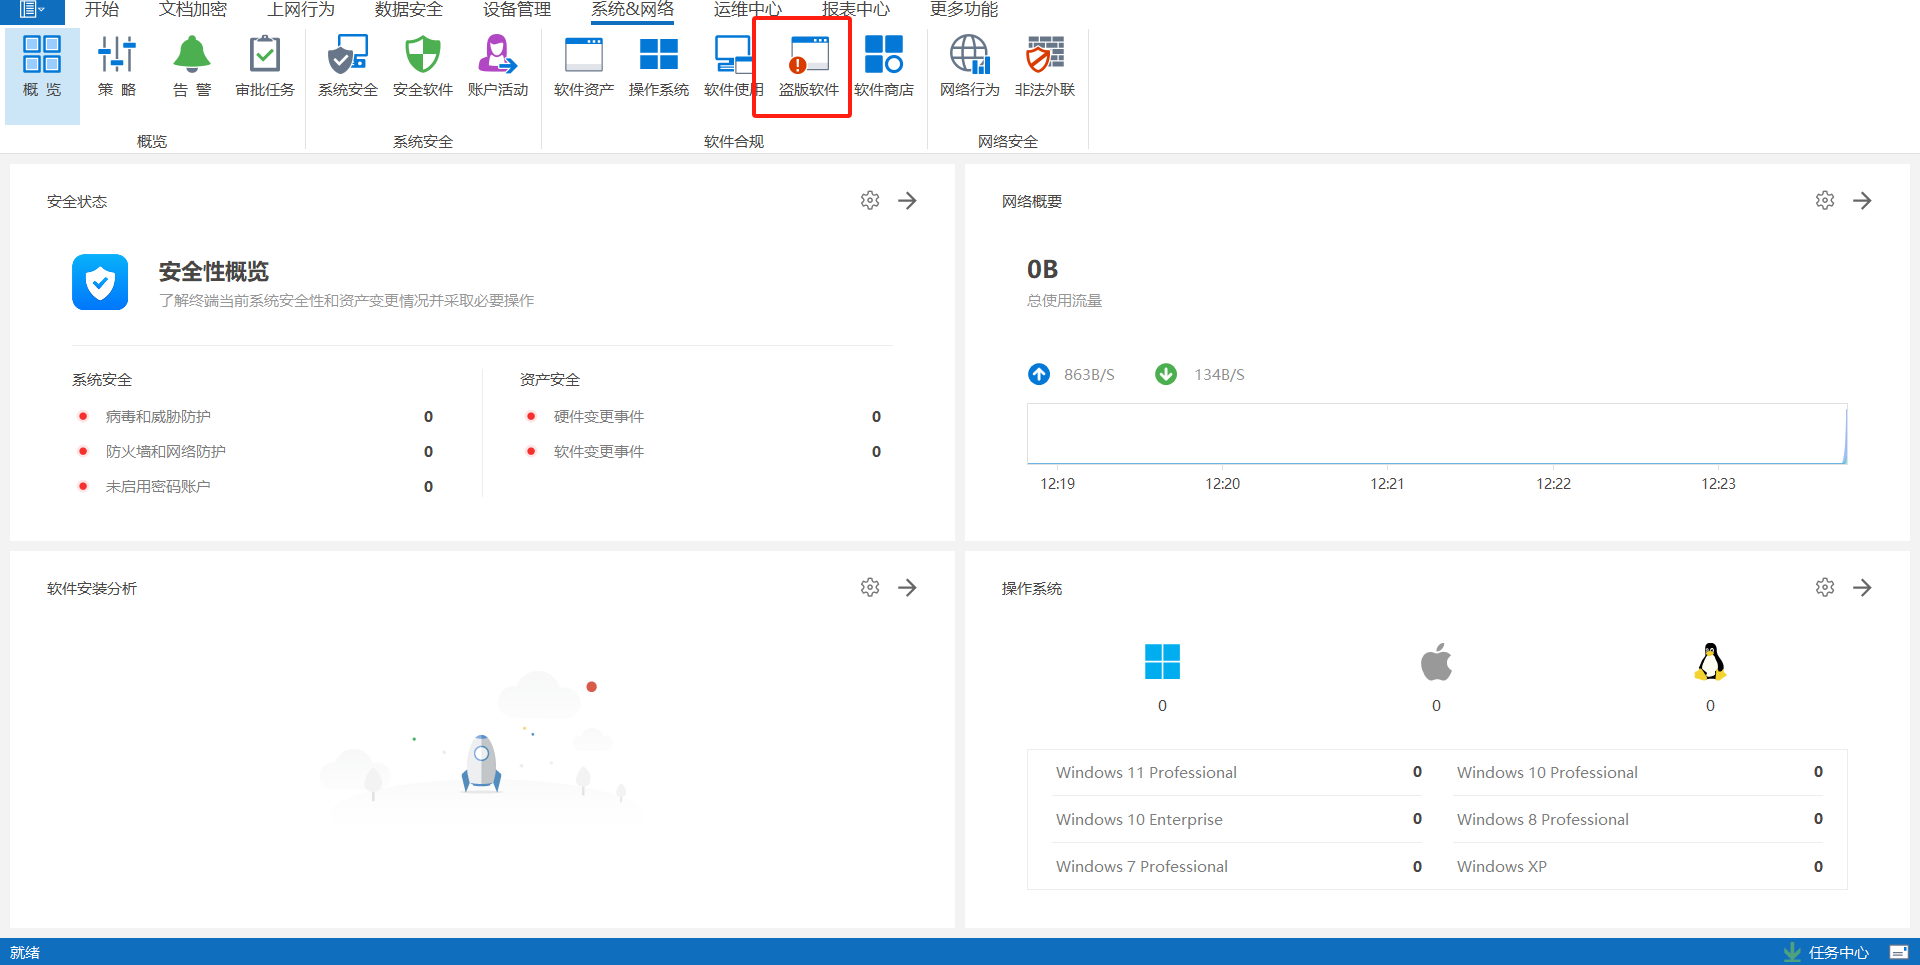Viewport: 1920px width, 965px height.
Task: Switch to the 文档加密 ribbon tab
Action: 193,10
